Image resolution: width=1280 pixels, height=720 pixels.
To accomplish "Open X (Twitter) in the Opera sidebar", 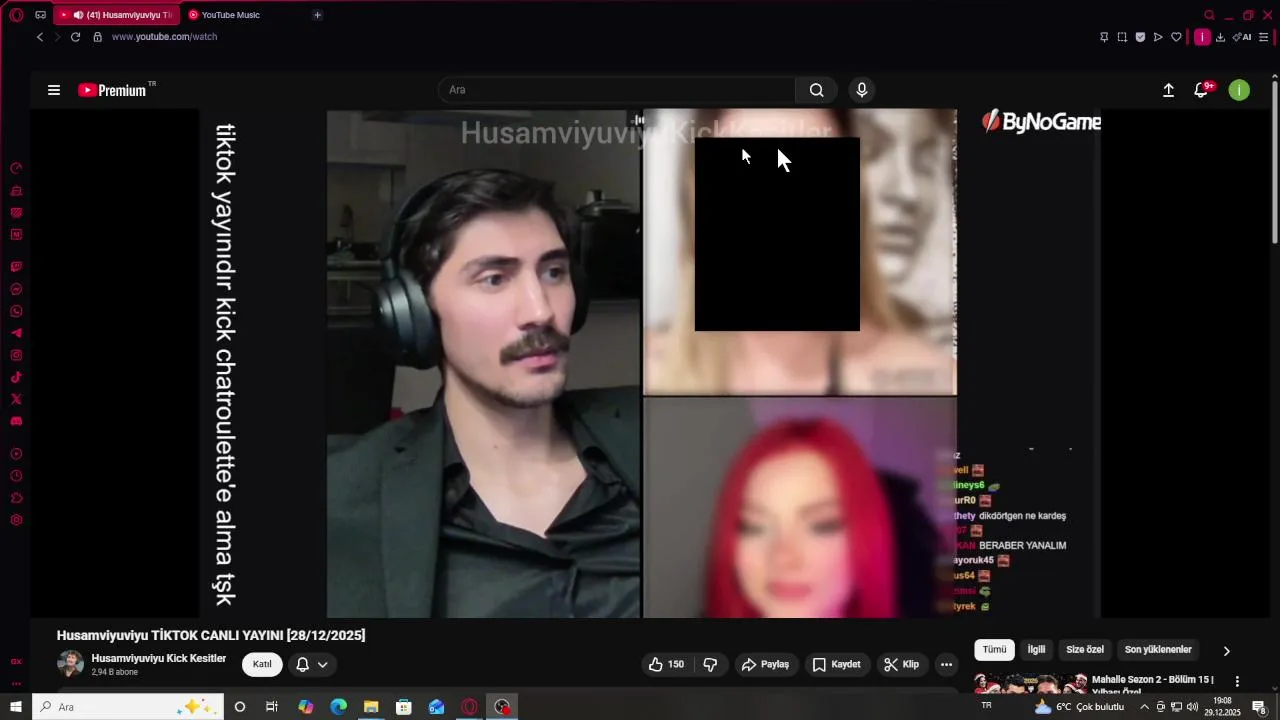I will (x=16, y=399).
